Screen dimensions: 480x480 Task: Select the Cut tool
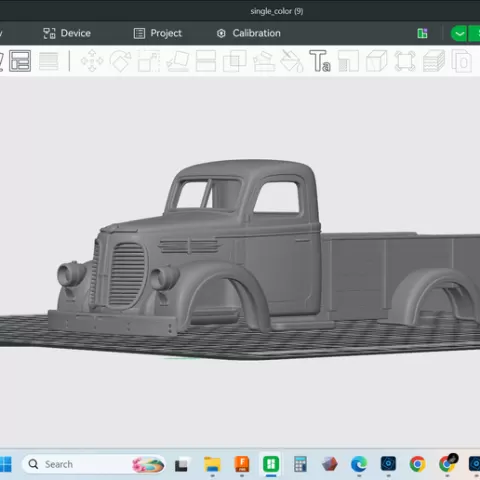[x=206, y=61]
